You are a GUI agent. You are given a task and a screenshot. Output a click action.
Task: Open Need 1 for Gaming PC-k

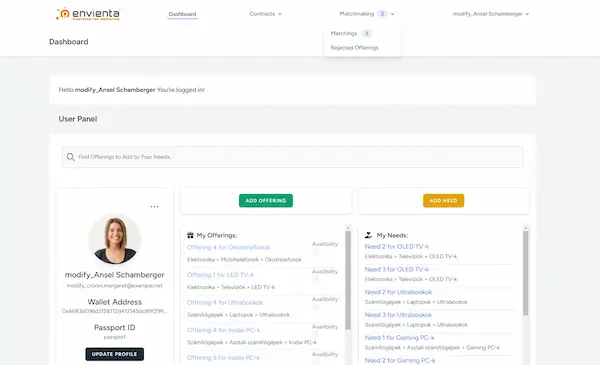coord(399,338)
